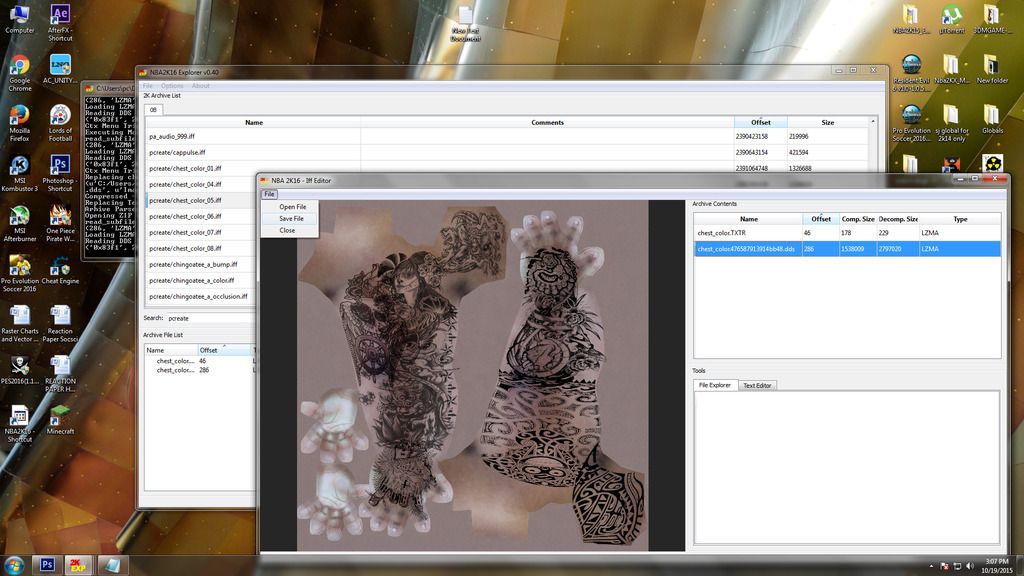Viewport: 1024px width, 576px height.
Task: Open Raster Charts and Vector document icon
Action: point(20,325)
